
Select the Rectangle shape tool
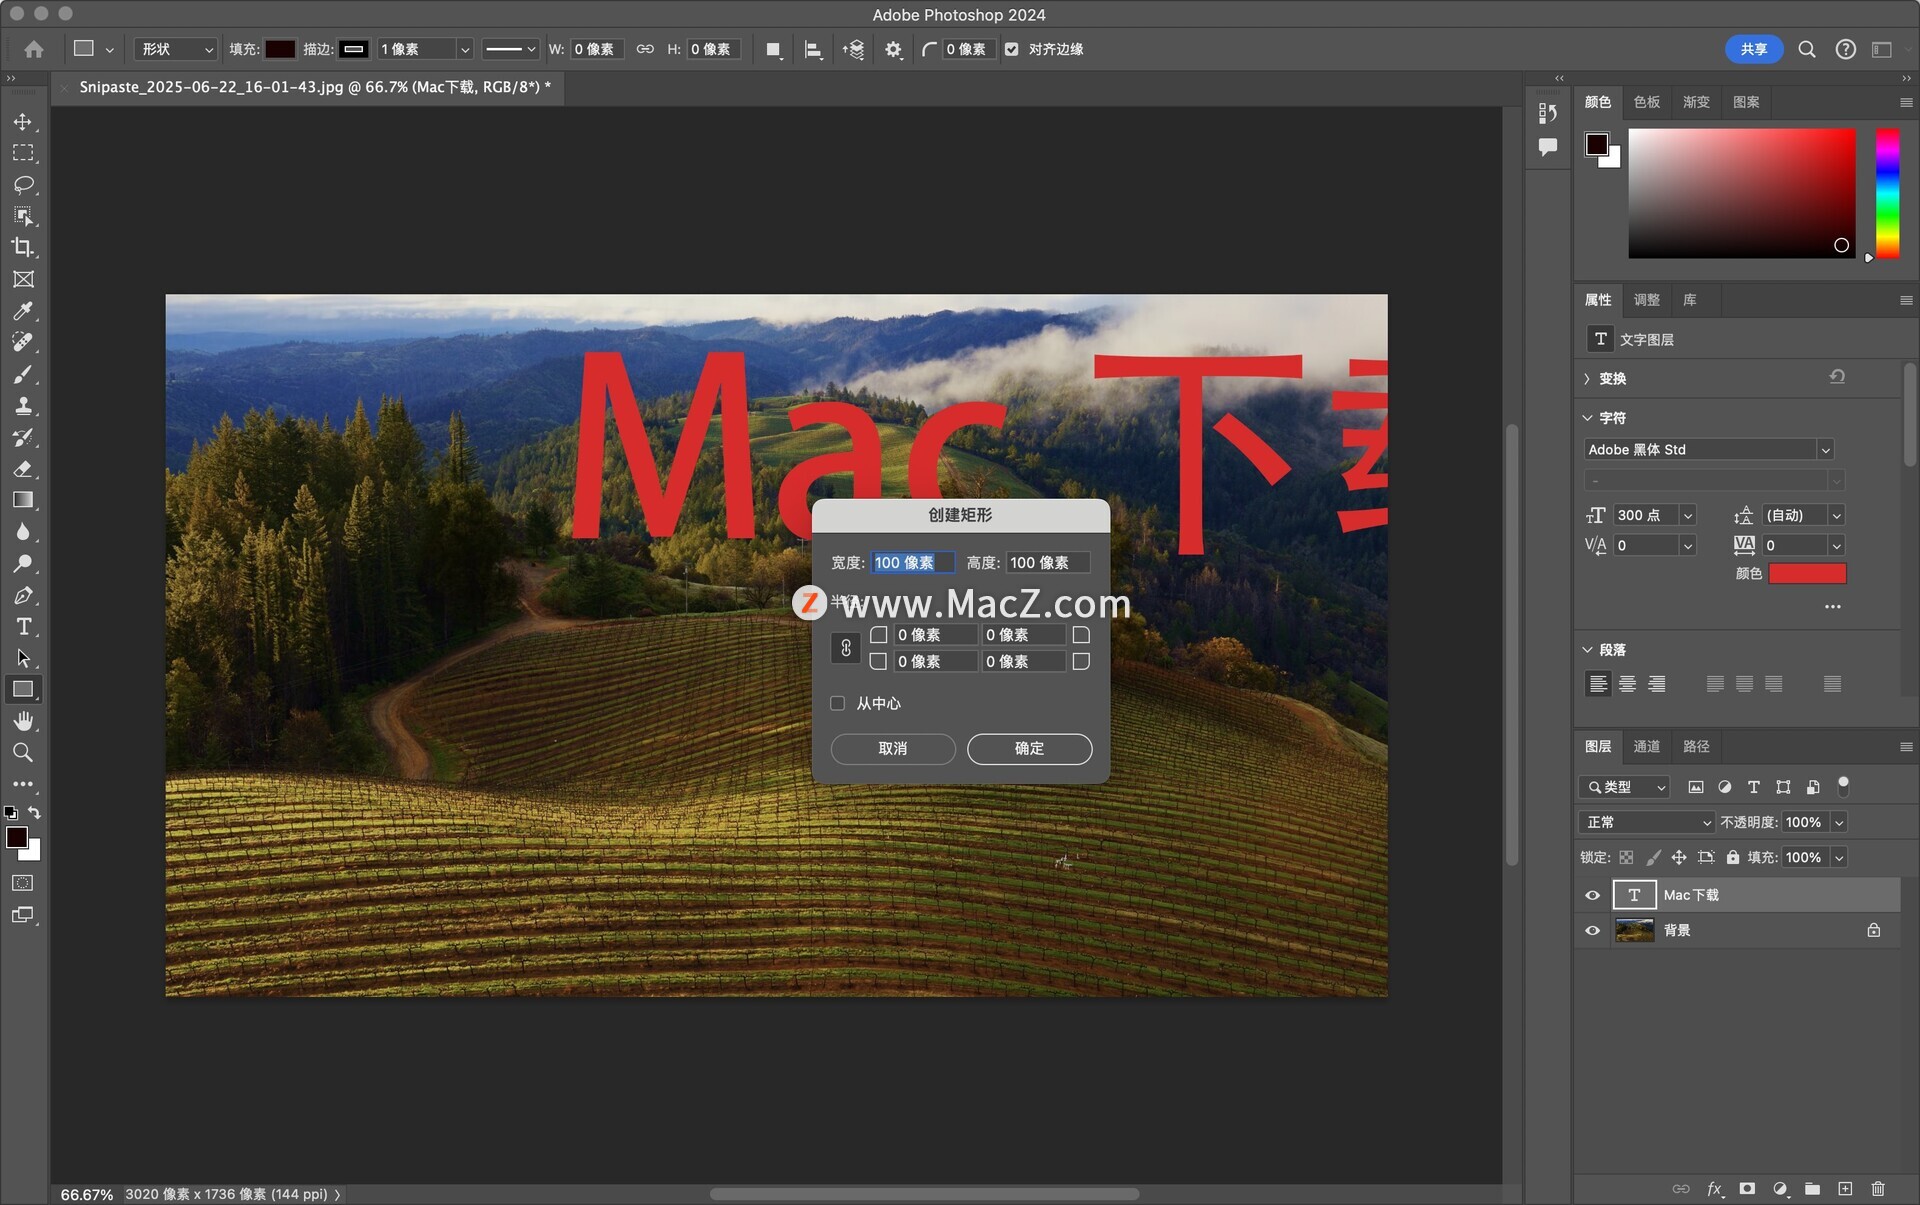point(22,689)
